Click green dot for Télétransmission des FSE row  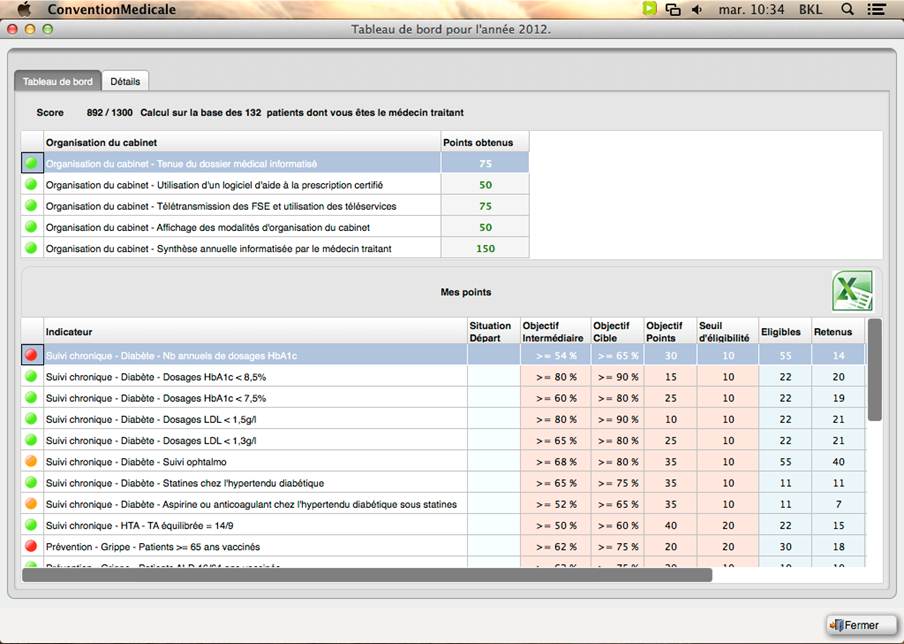[32, 205]
